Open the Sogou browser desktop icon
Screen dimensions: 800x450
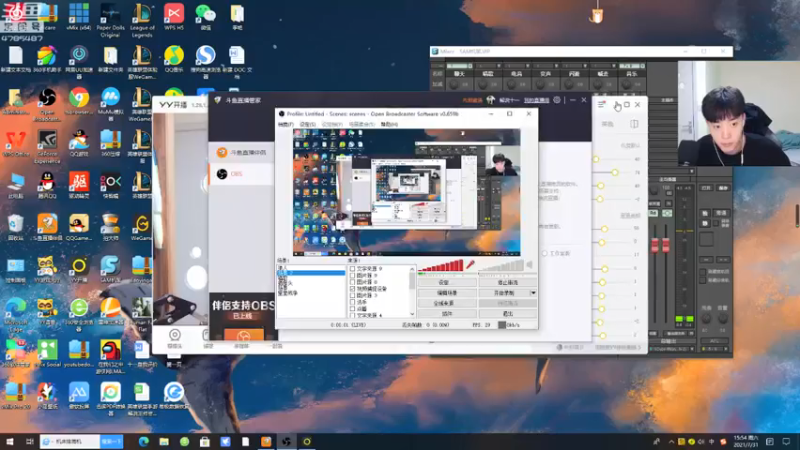tap(206, 62)
